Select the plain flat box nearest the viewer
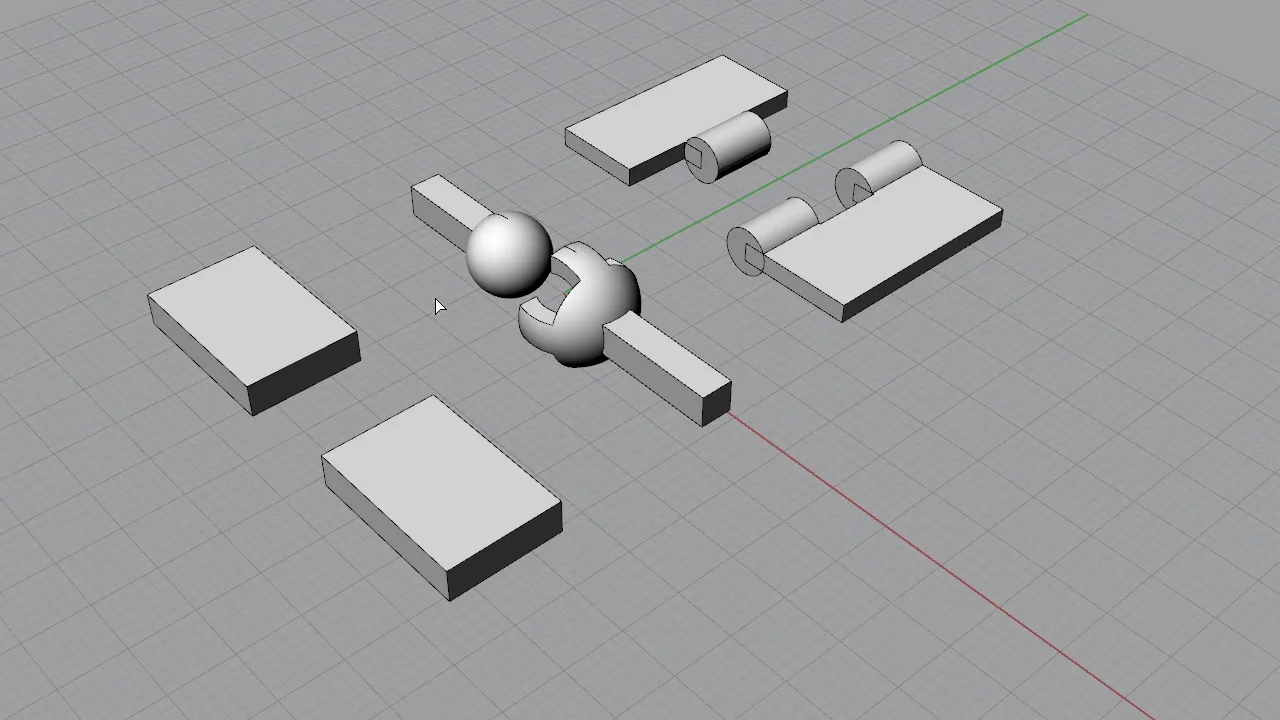The width and height of the screenshot is (1280, 720). pos(441,497)
